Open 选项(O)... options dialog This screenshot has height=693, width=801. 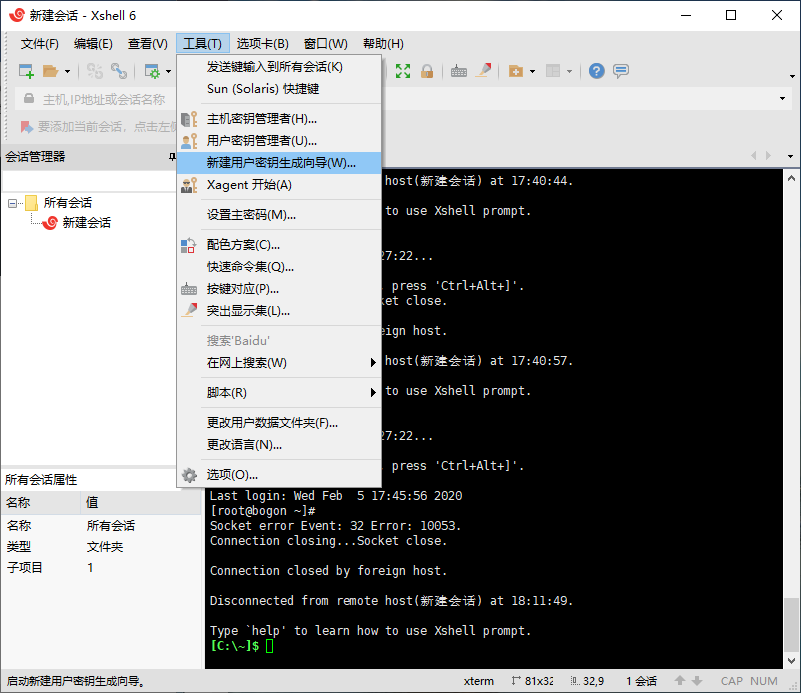tap(279, 475)
